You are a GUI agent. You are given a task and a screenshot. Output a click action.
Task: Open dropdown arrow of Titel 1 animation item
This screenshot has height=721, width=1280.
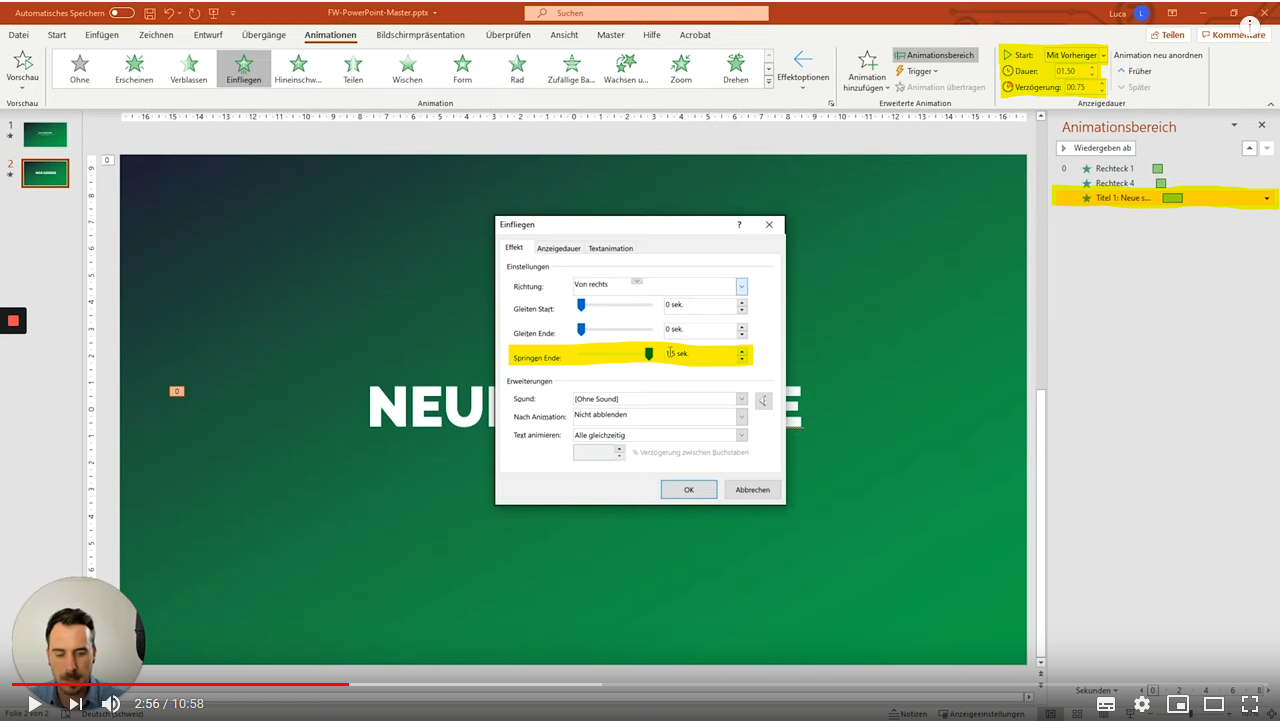click(1267, 199)
